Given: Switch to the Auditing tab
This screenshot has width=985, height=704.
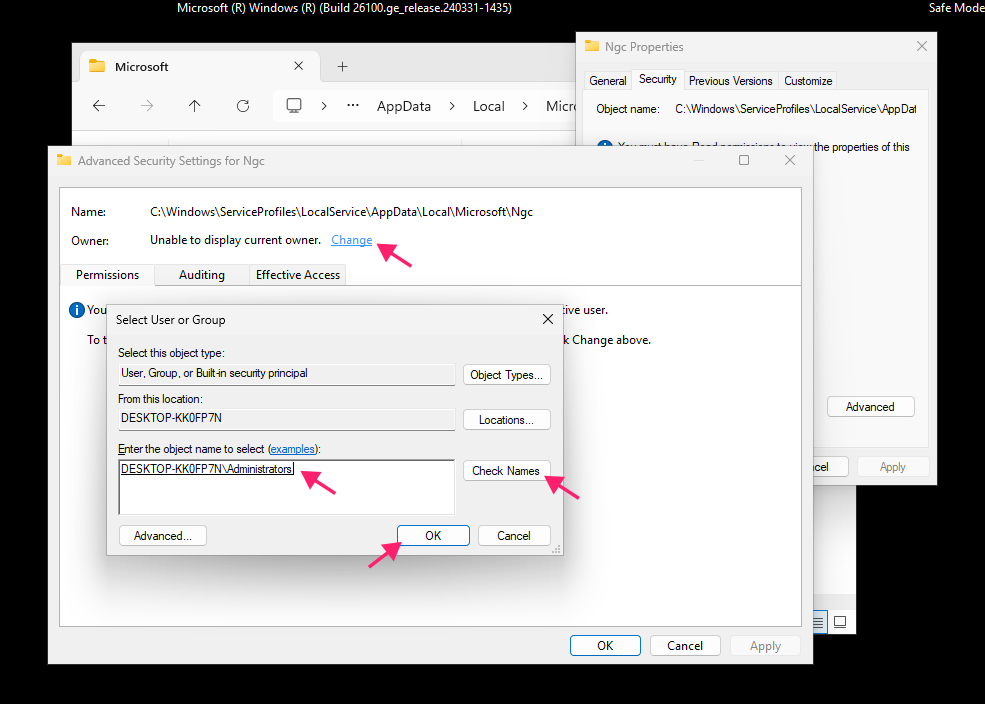Looking at the screenshot, I should [202, 275].
